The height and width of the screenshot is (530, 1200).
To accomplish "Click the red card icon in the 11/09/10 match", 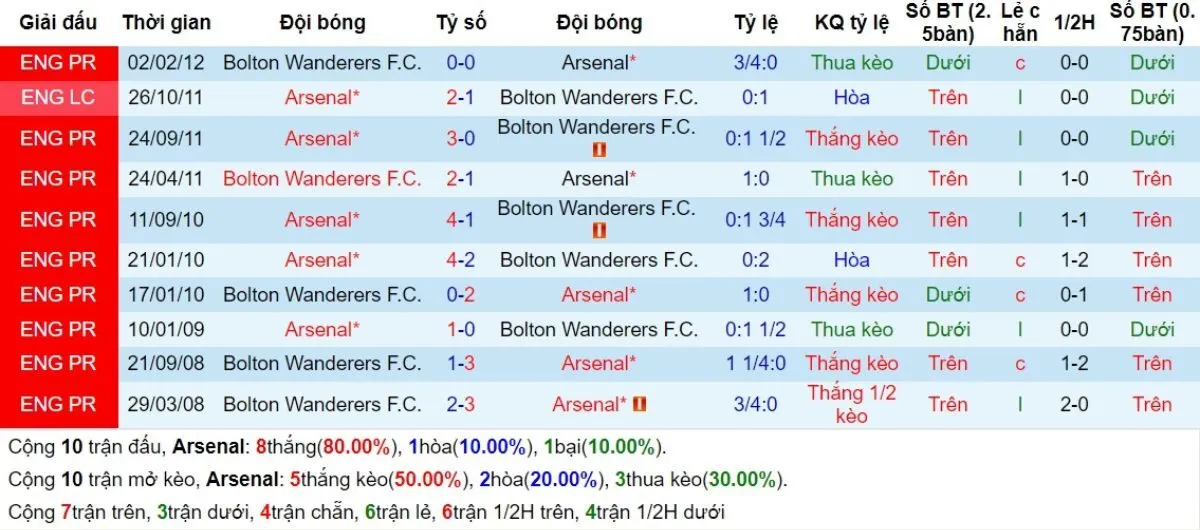I will [x=599, y=231].
